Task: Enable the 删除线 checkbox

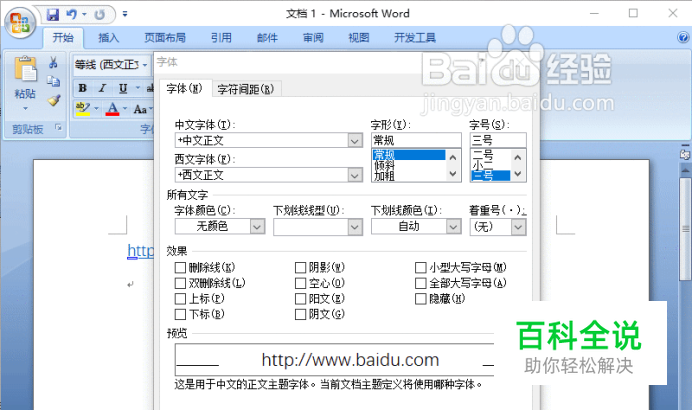Action: (180, 267)
